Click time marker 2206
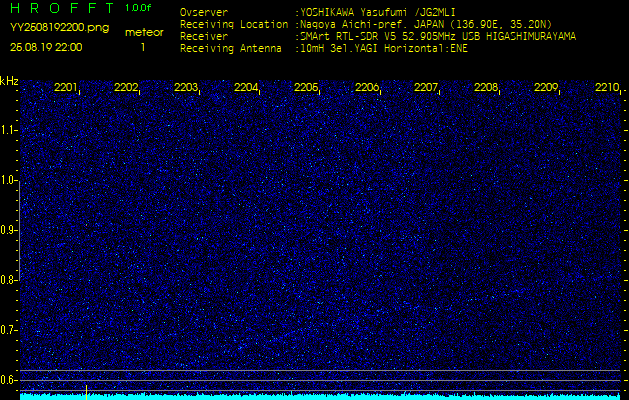The width and height of the screenshot is (629, 400). (x=367, y=87)
